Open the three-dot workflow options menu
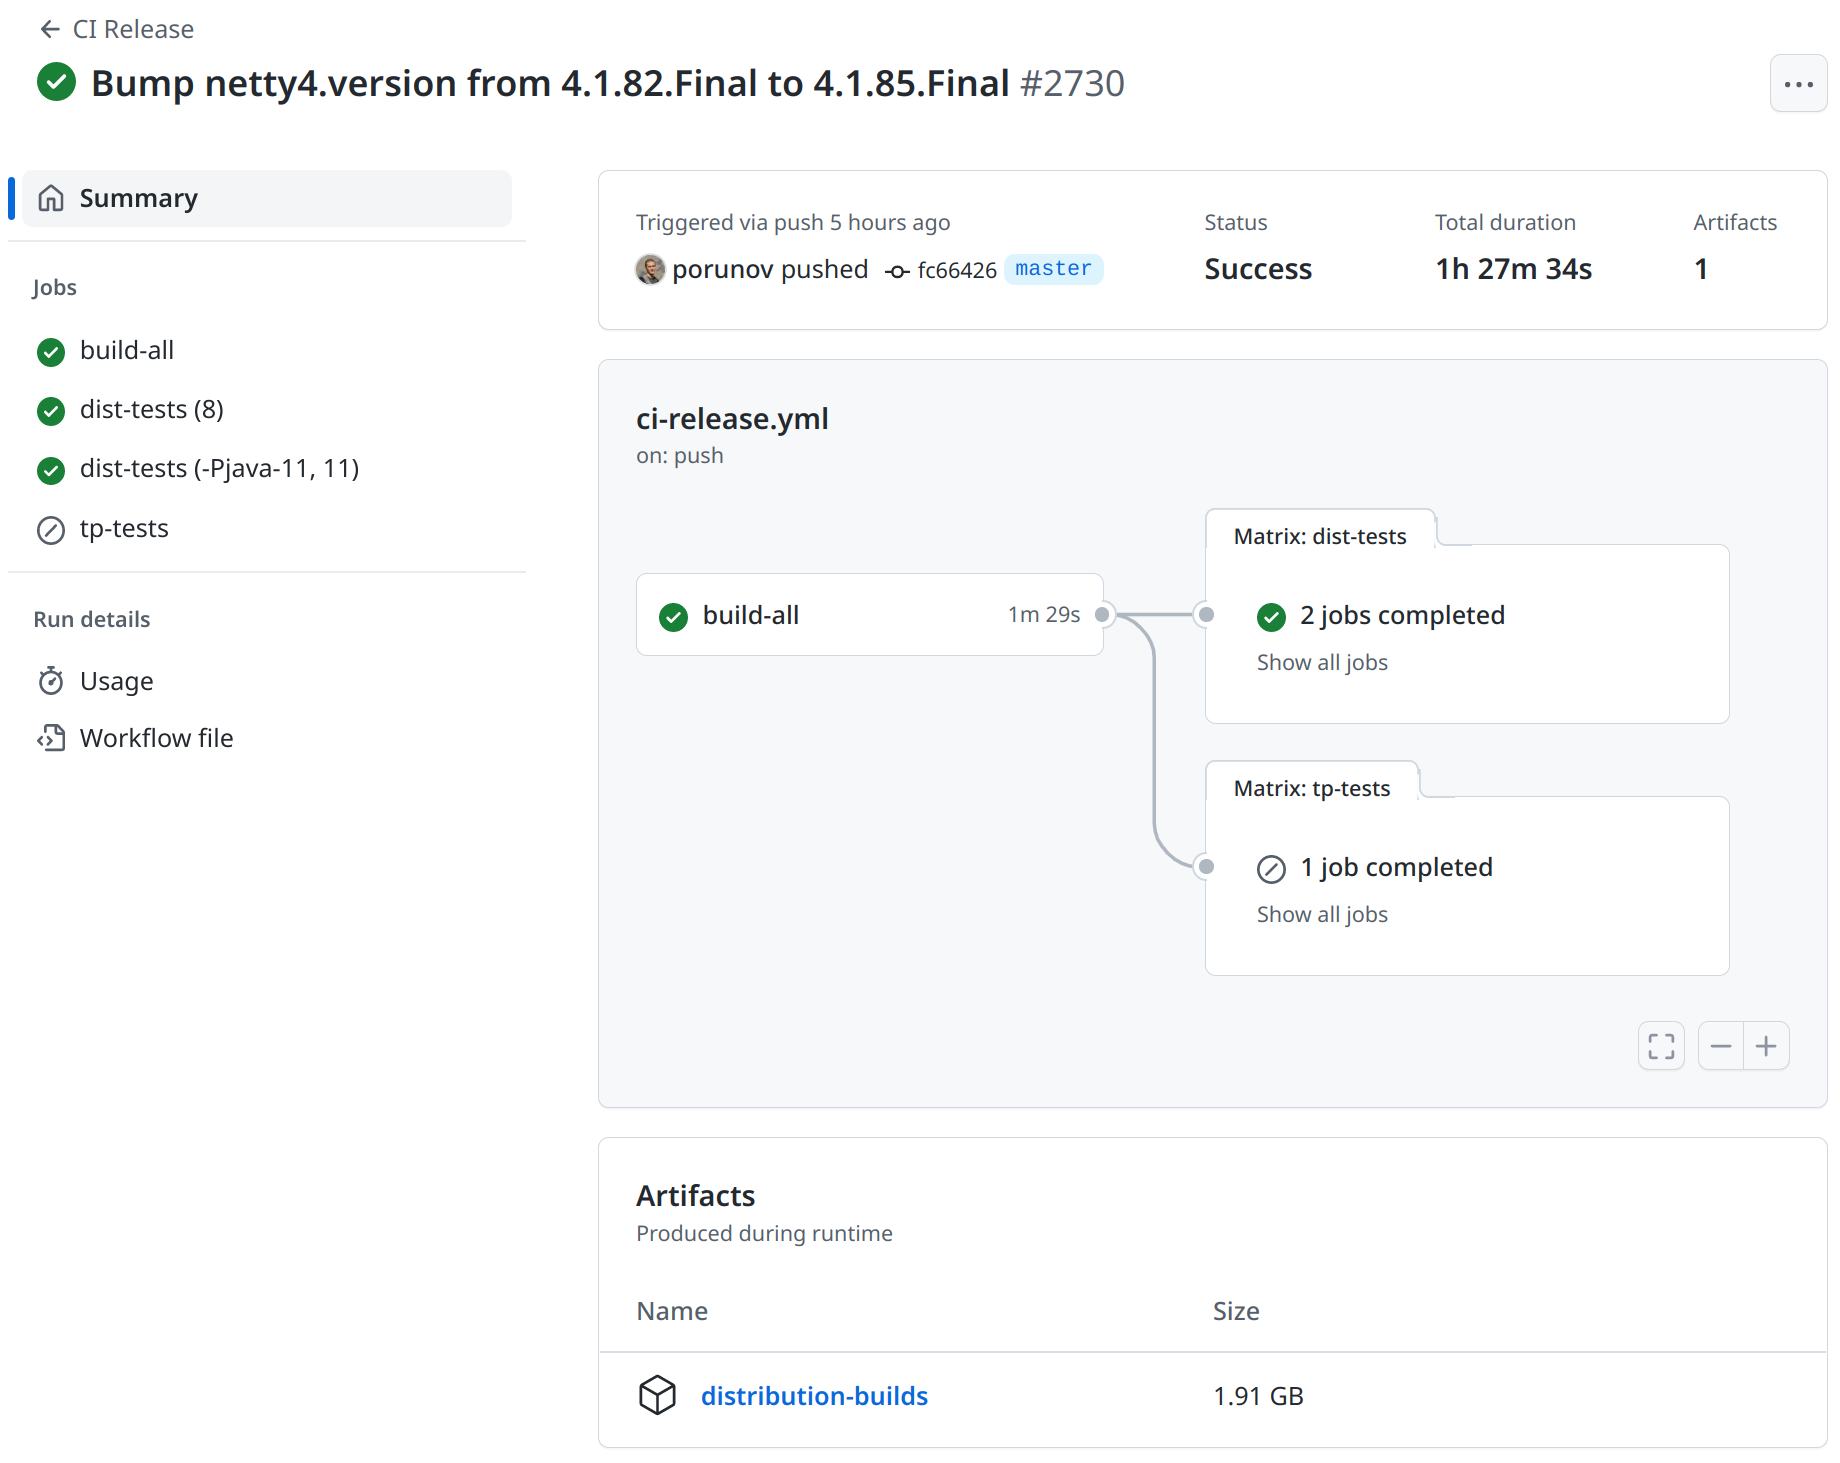 (1797, 84)
